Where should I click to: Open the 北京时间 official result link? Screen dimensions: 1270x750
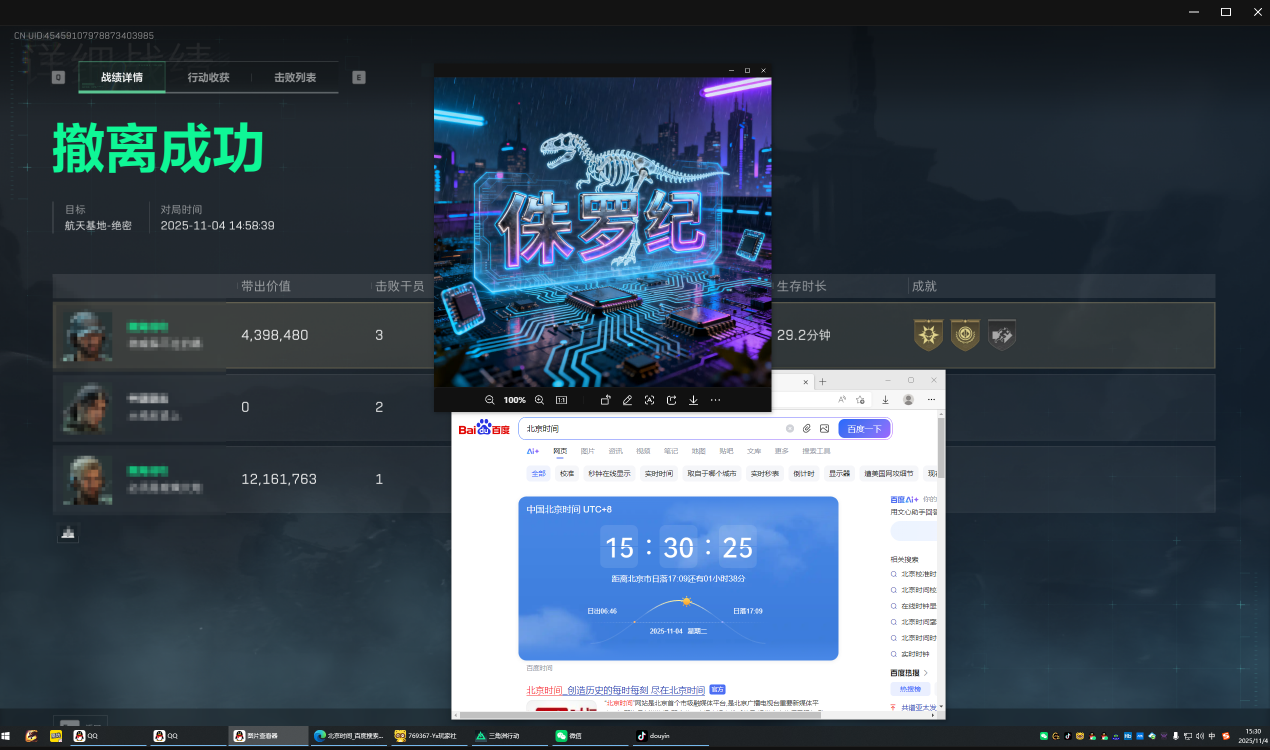615,690
